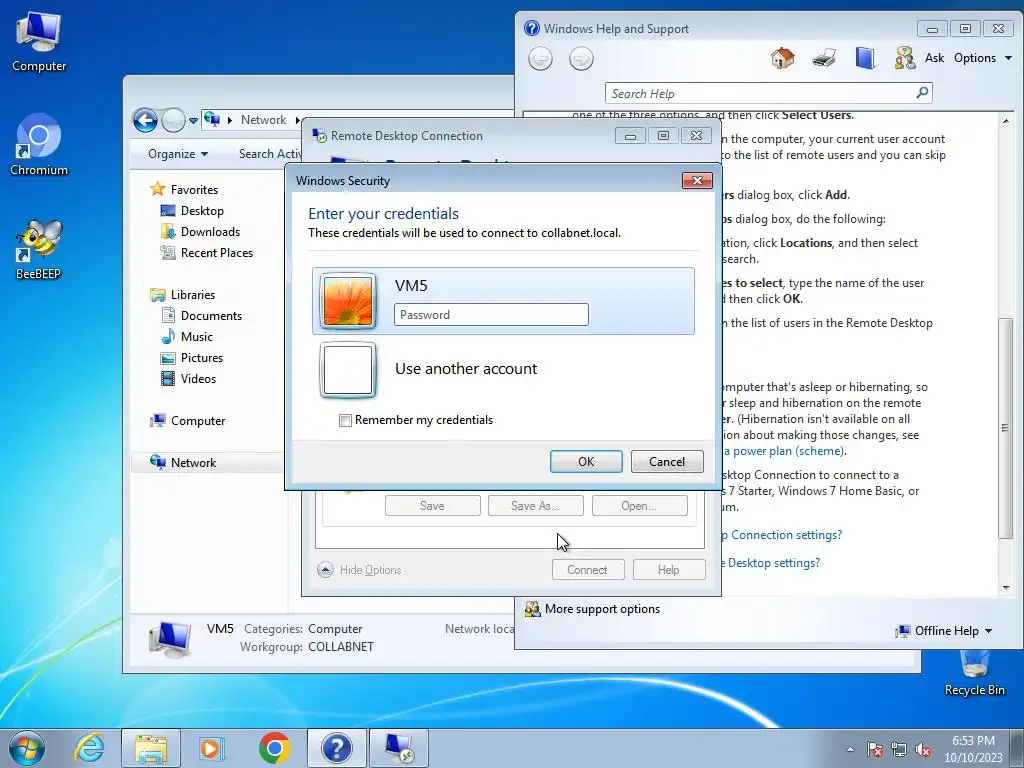
Task: Open the Options dropdown in Help
Action: click(x=983, y=58)
